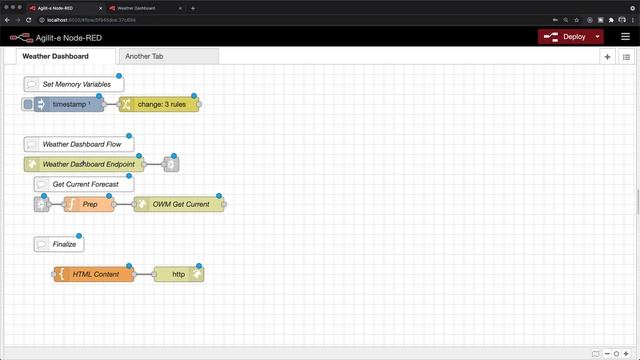This screenshot has height=360, width=640.
Task: Click the output port of change node
Action: [x=199, y=104]
